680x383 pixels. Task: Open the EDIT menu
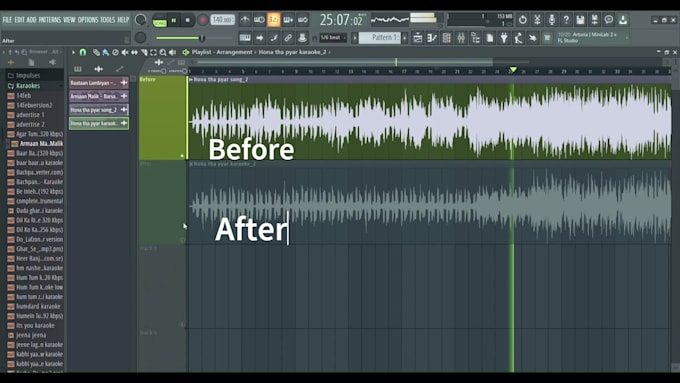pyautogui.click(x=20, y=20)
